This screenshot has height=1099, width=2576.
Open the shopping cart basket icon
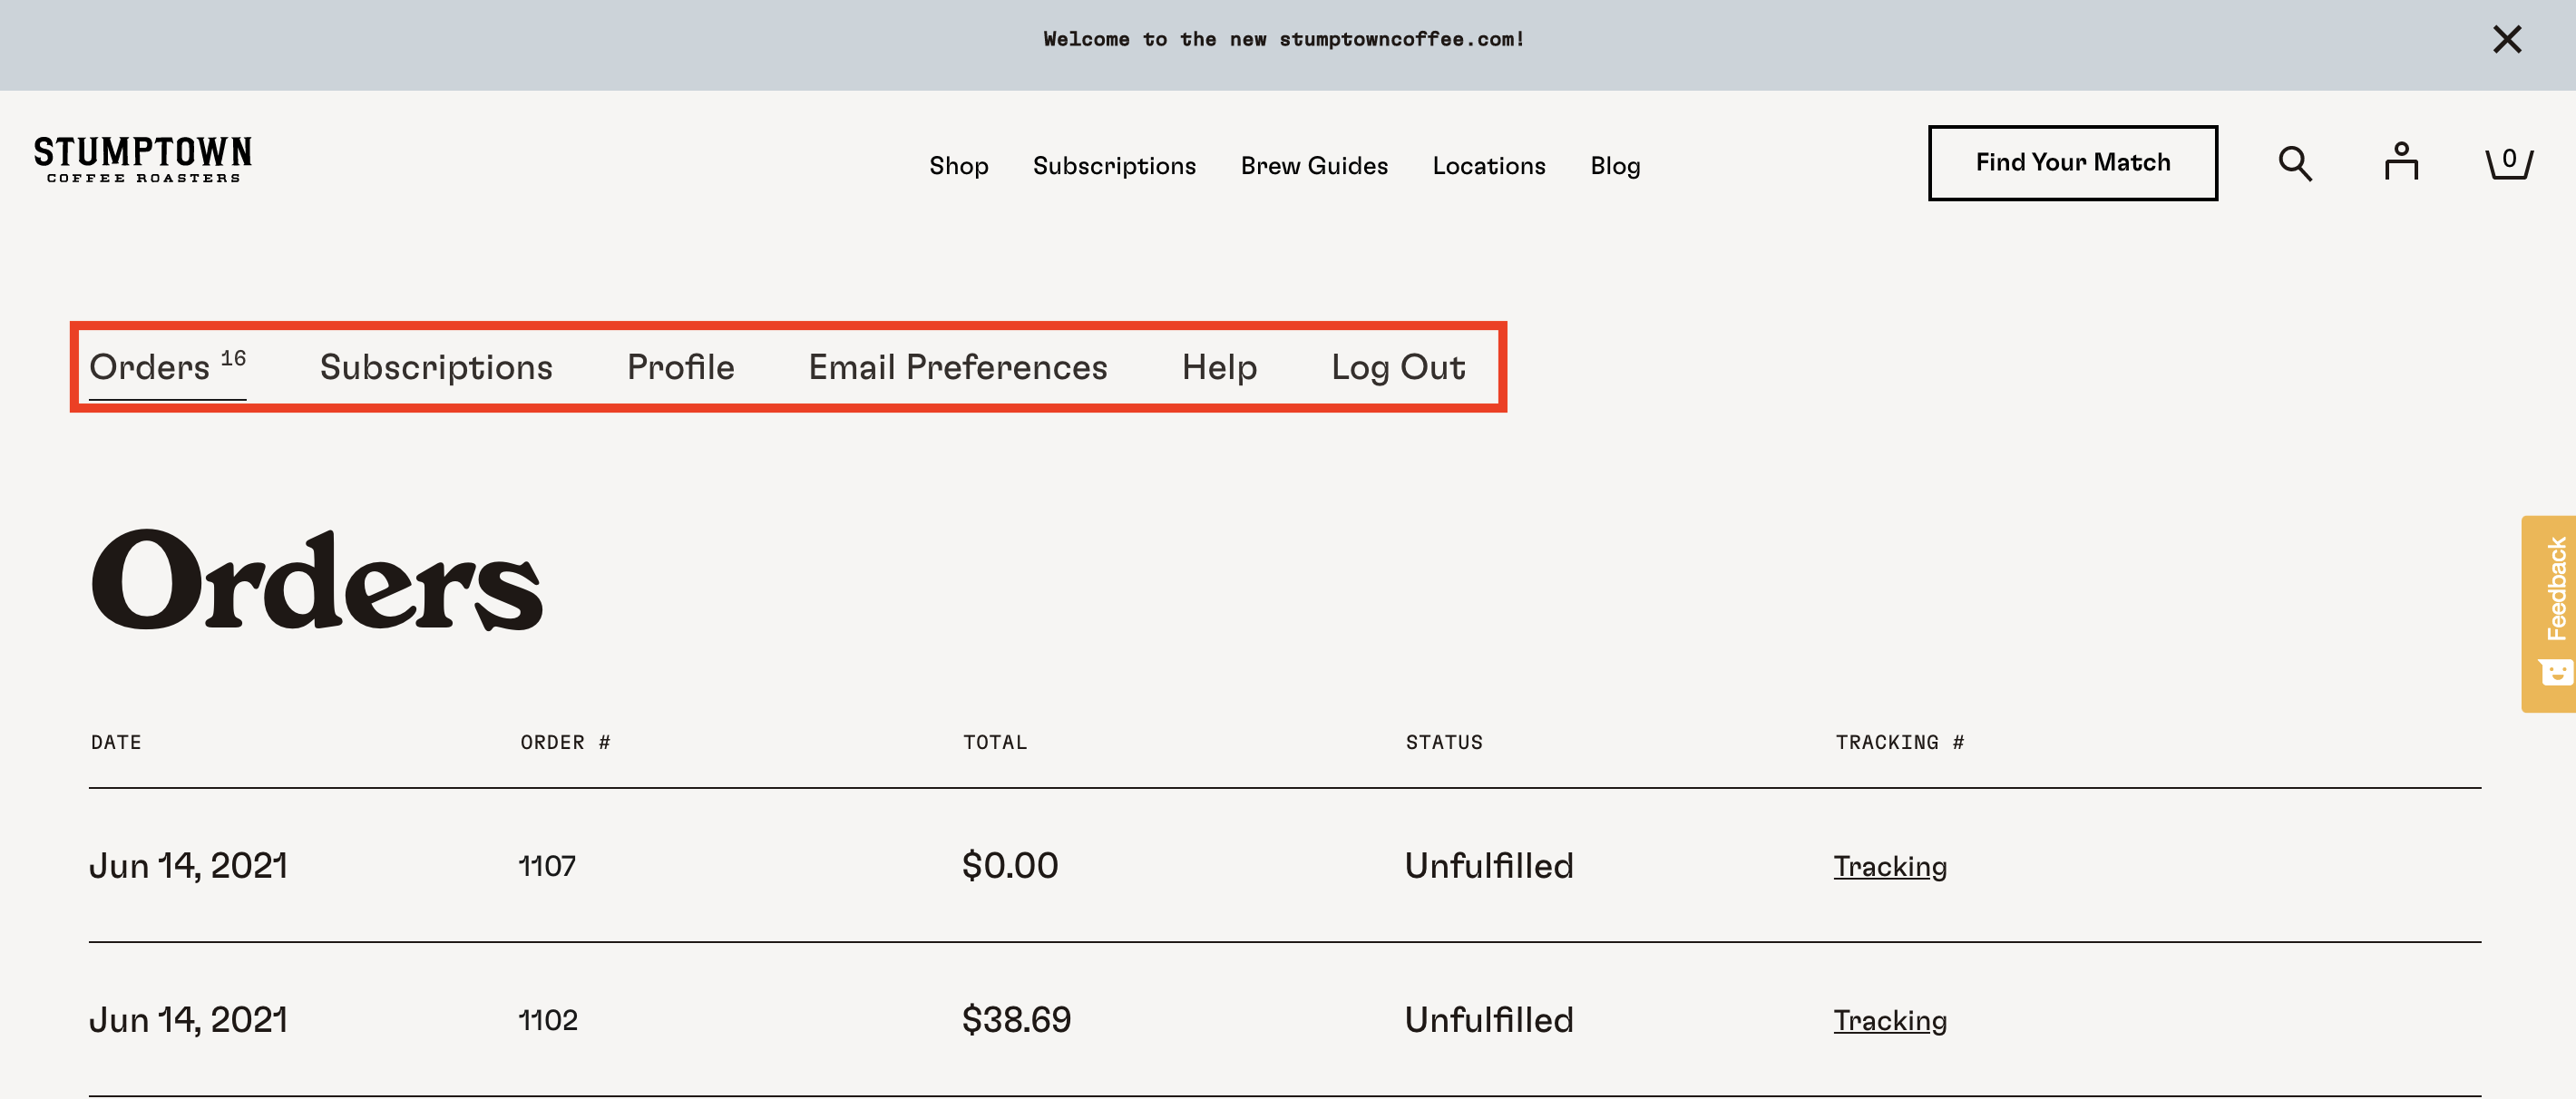2508,162
